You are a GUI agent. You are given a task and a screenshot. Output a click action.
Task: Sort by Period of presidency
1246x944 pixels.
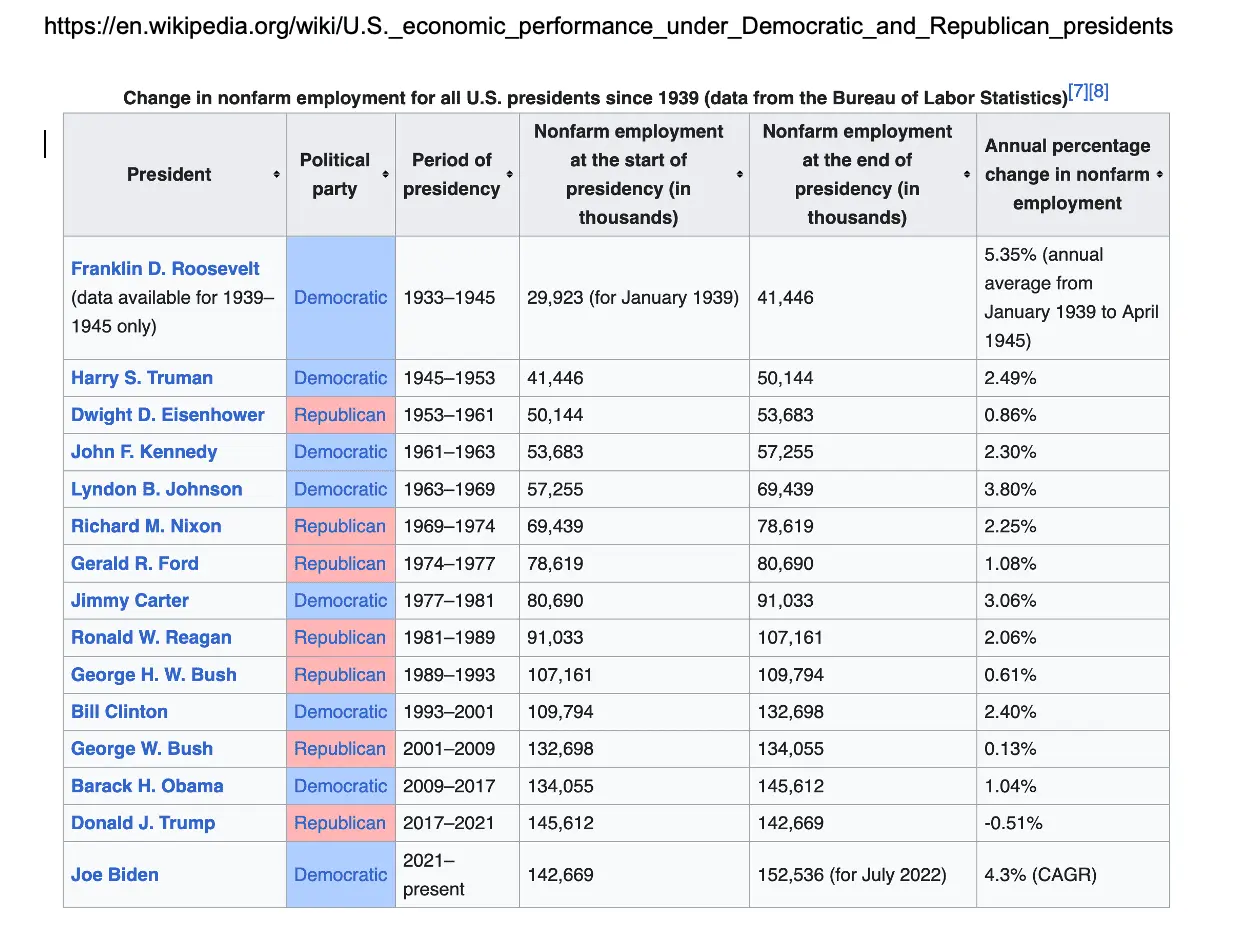pyautogui.click(x=509, y=175)
